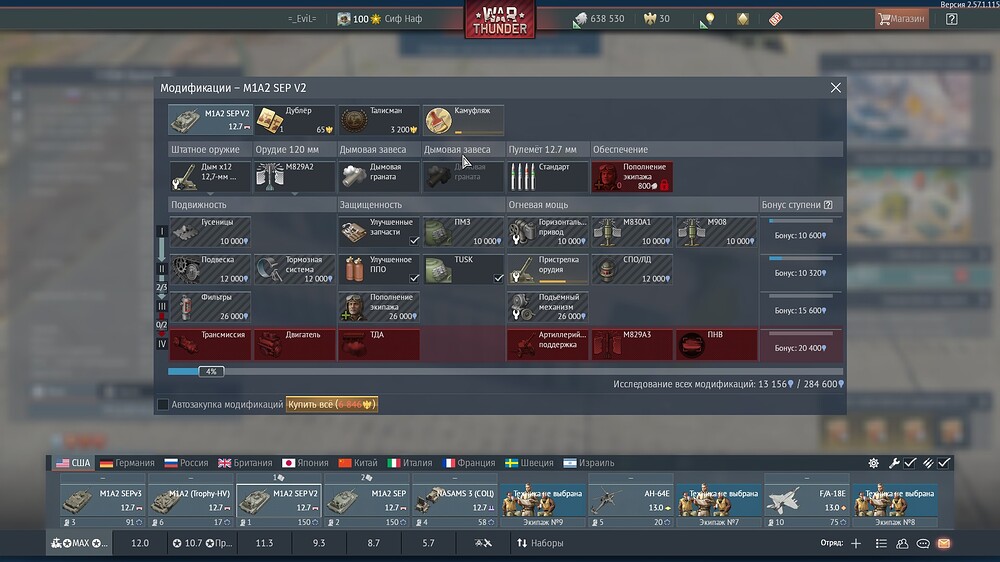This screenshot has height=562, width=1000.
Task: Switch to the Германия nation tab
Action: pos(128,463)
